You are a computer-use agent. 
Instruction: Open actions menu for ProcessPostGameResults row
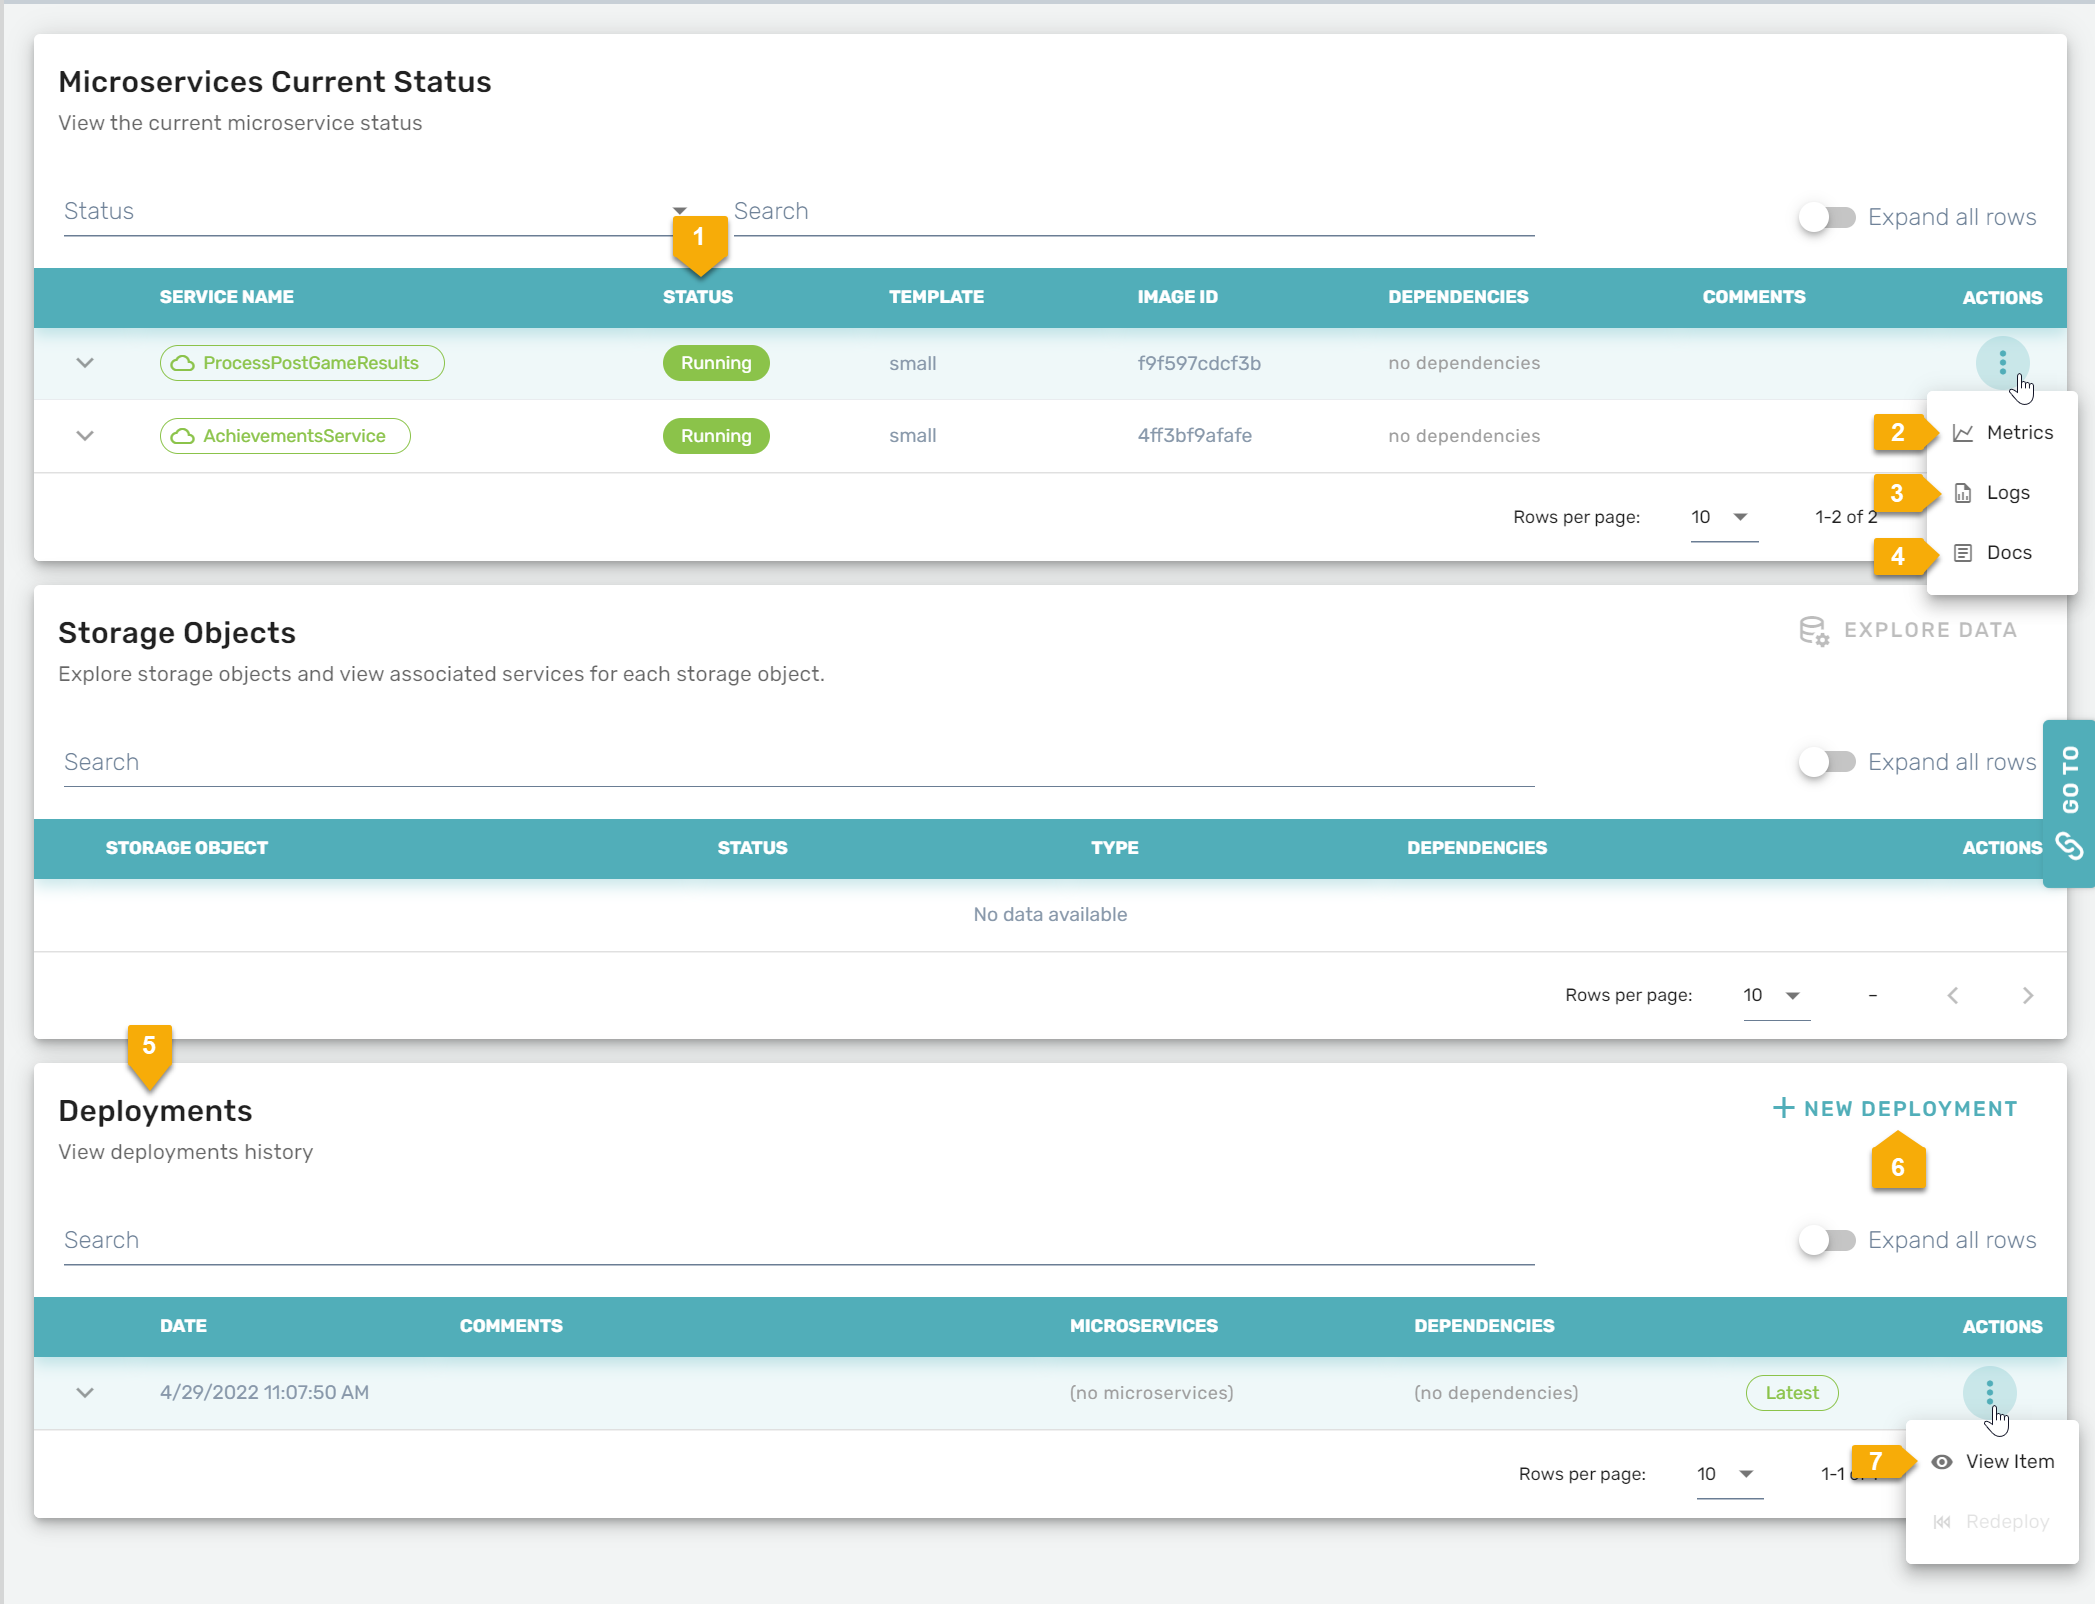point(2001,362)
